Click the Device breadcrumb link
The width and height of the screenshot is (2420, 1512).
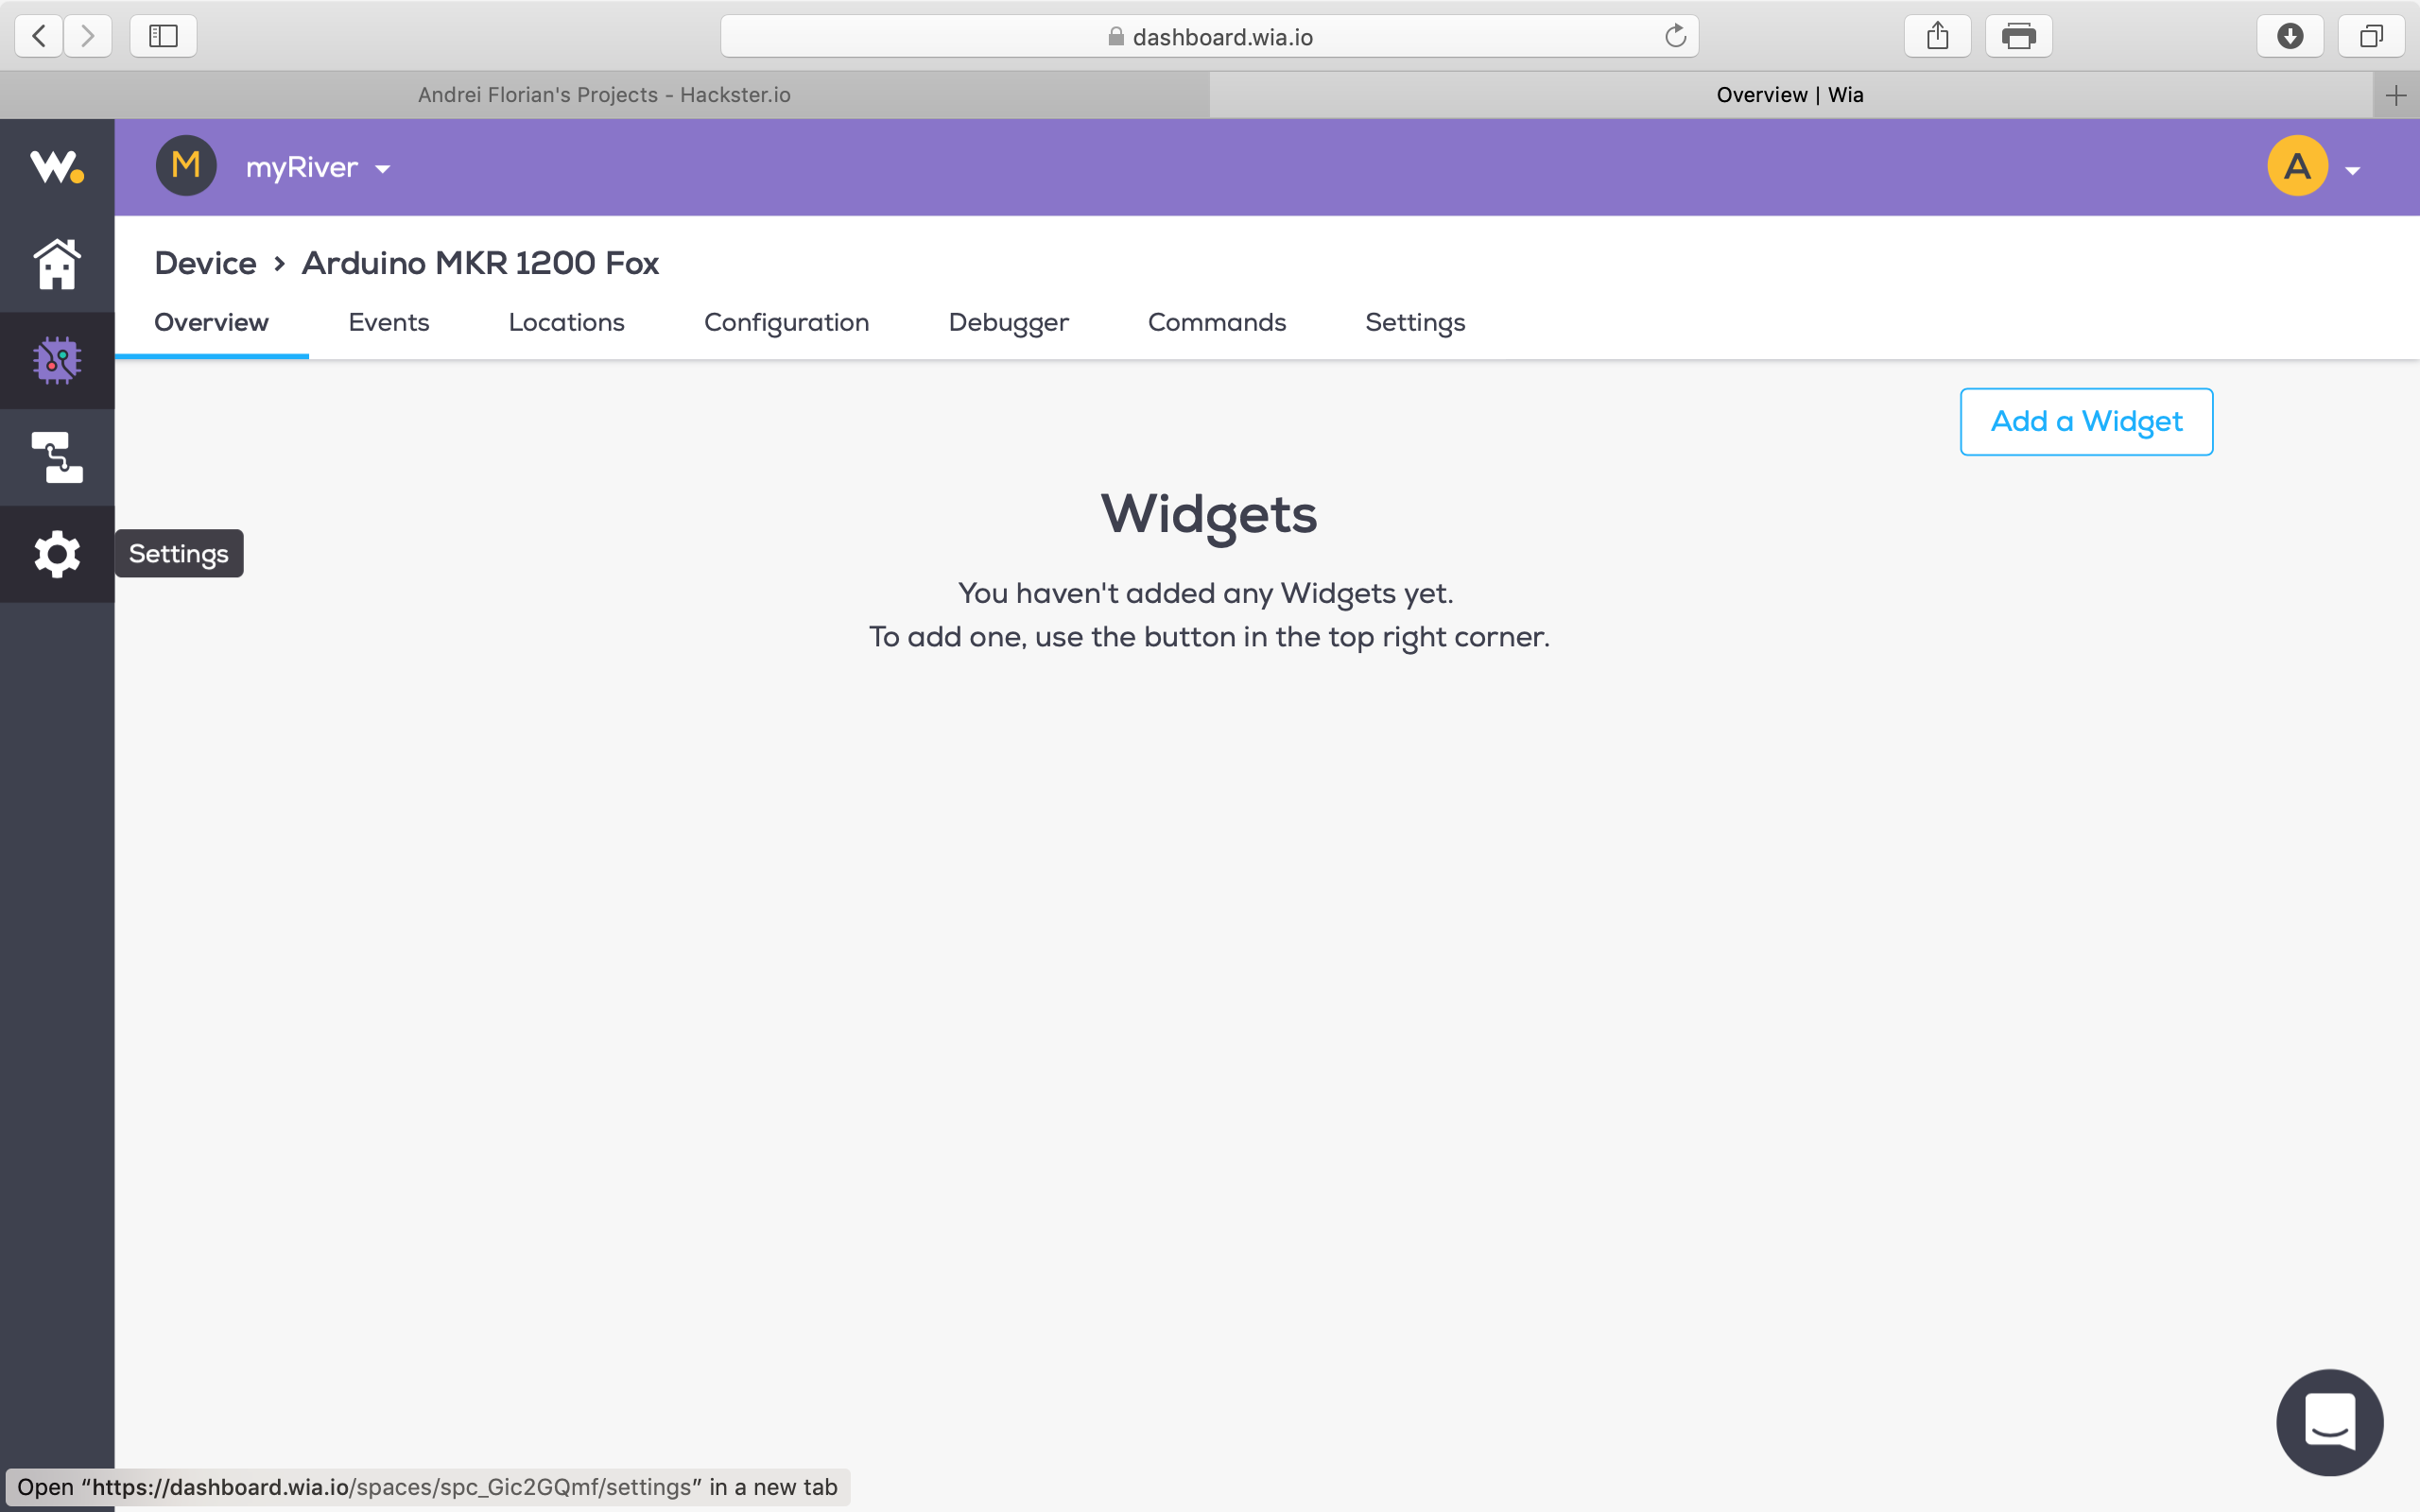pos(205,263)
